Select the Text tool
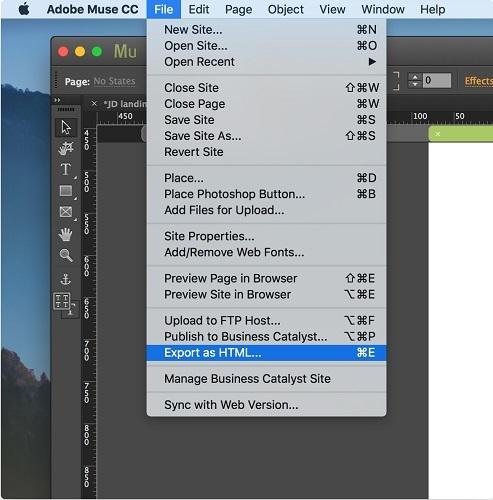Image resolution: width=493 pixels, height=500 pixels. (66, 169)
